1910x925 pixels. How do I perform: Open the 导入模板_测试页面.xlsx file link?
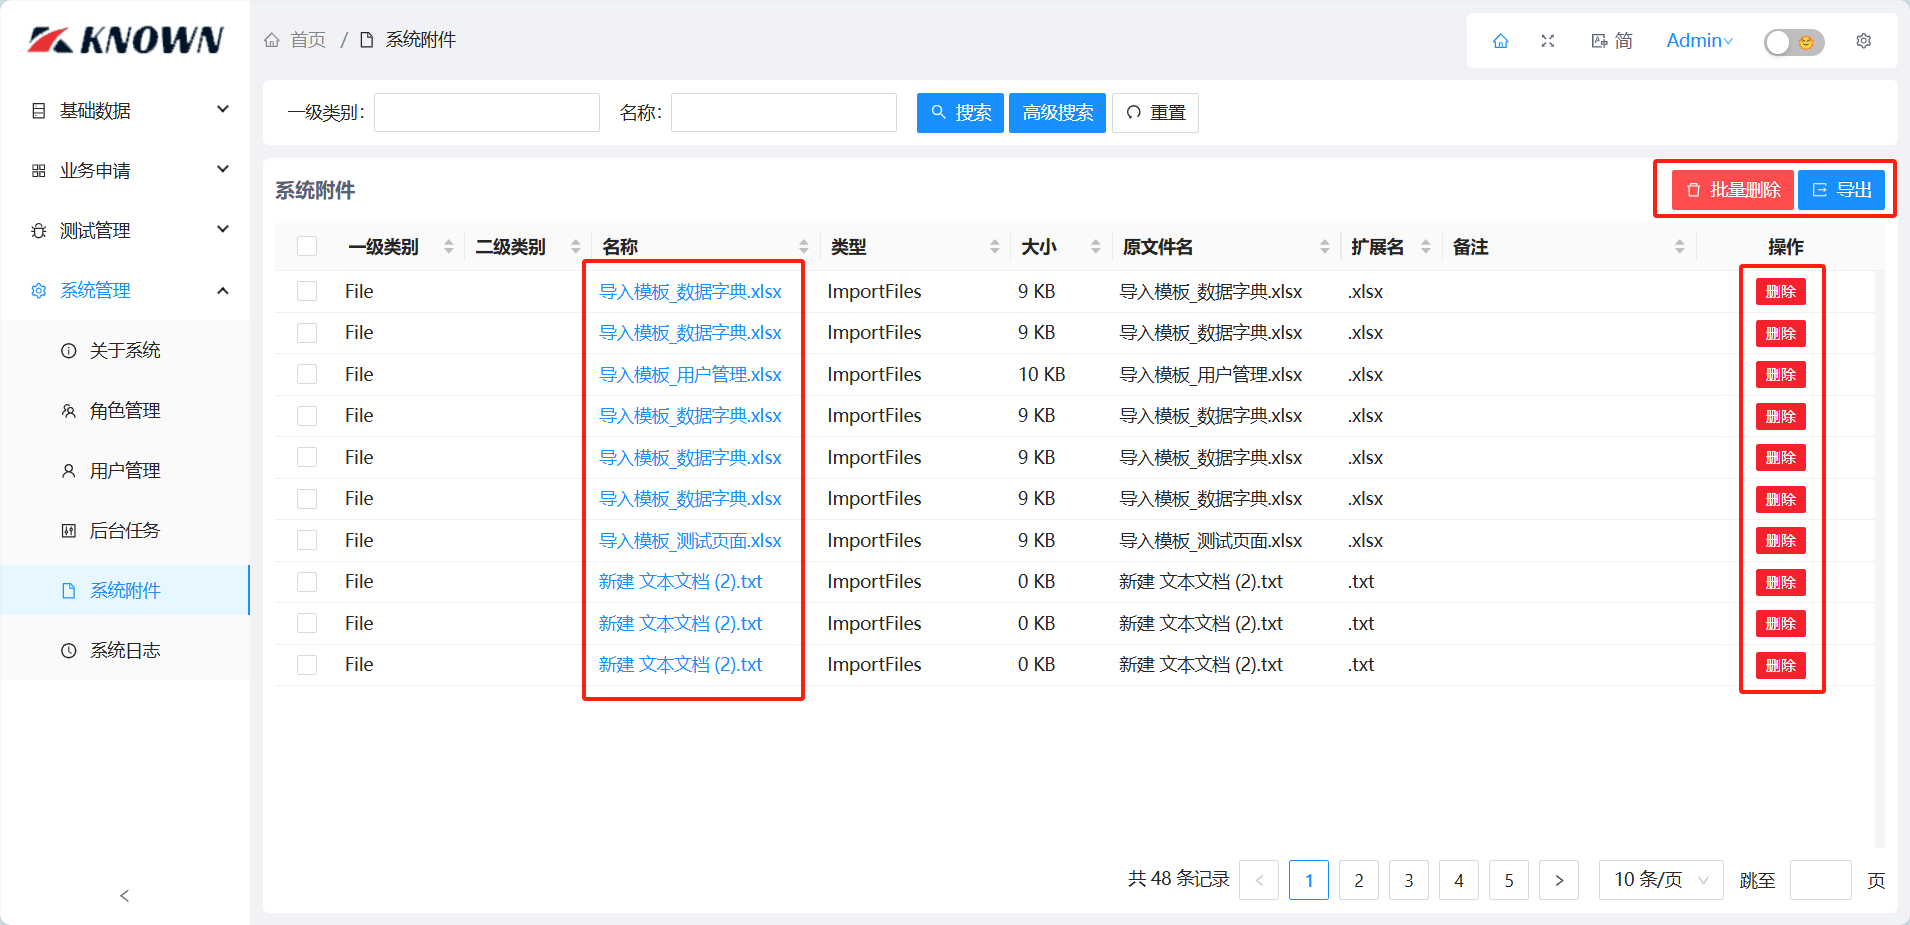tap(690, 540)
